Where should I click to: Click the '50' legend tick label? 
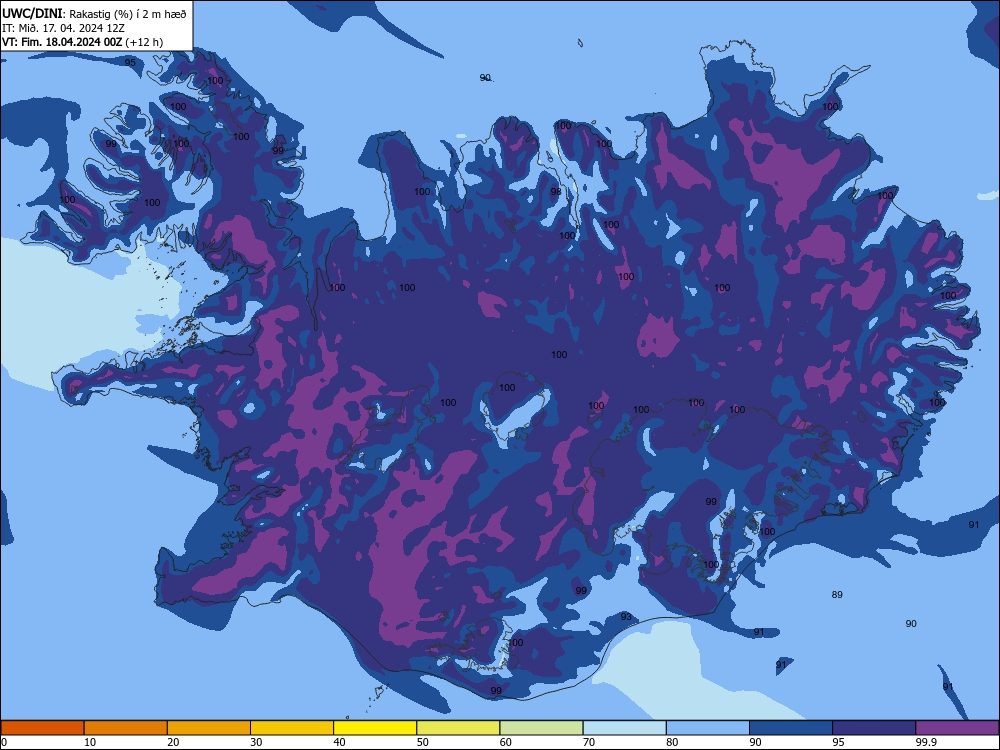[x=422, y=742]
